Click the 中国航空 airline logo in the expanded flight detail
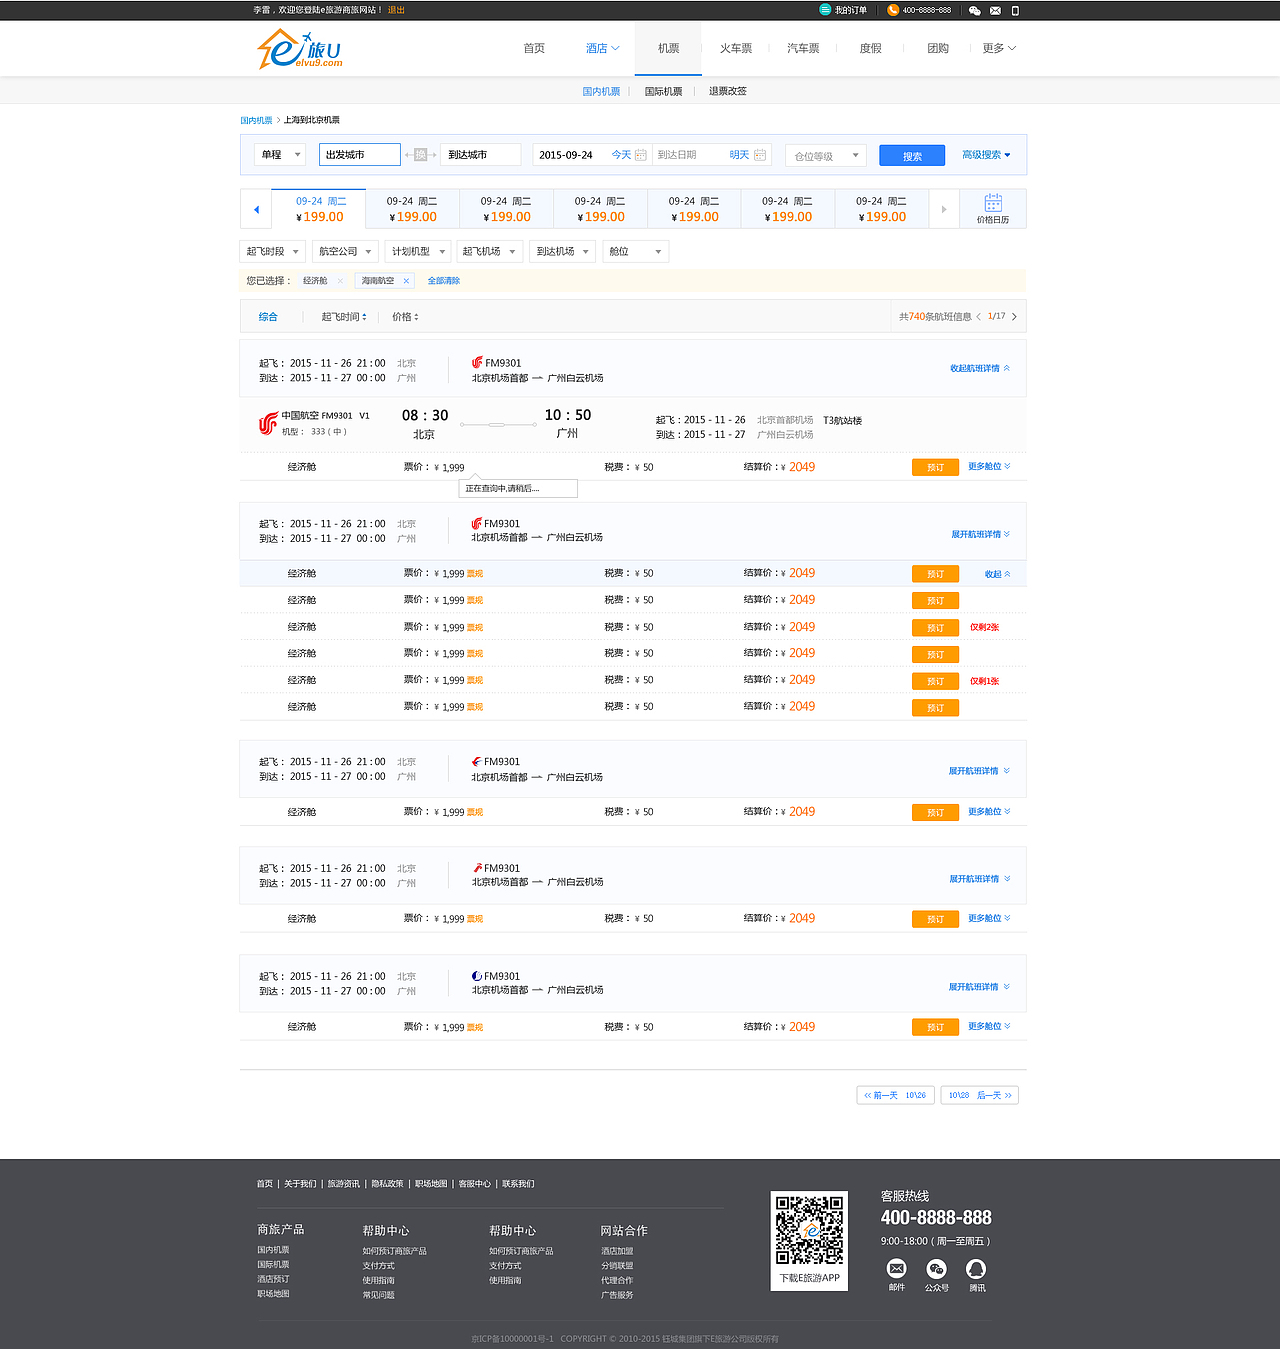This screenshot has height=1349, width=1280. tap(268, 423)
